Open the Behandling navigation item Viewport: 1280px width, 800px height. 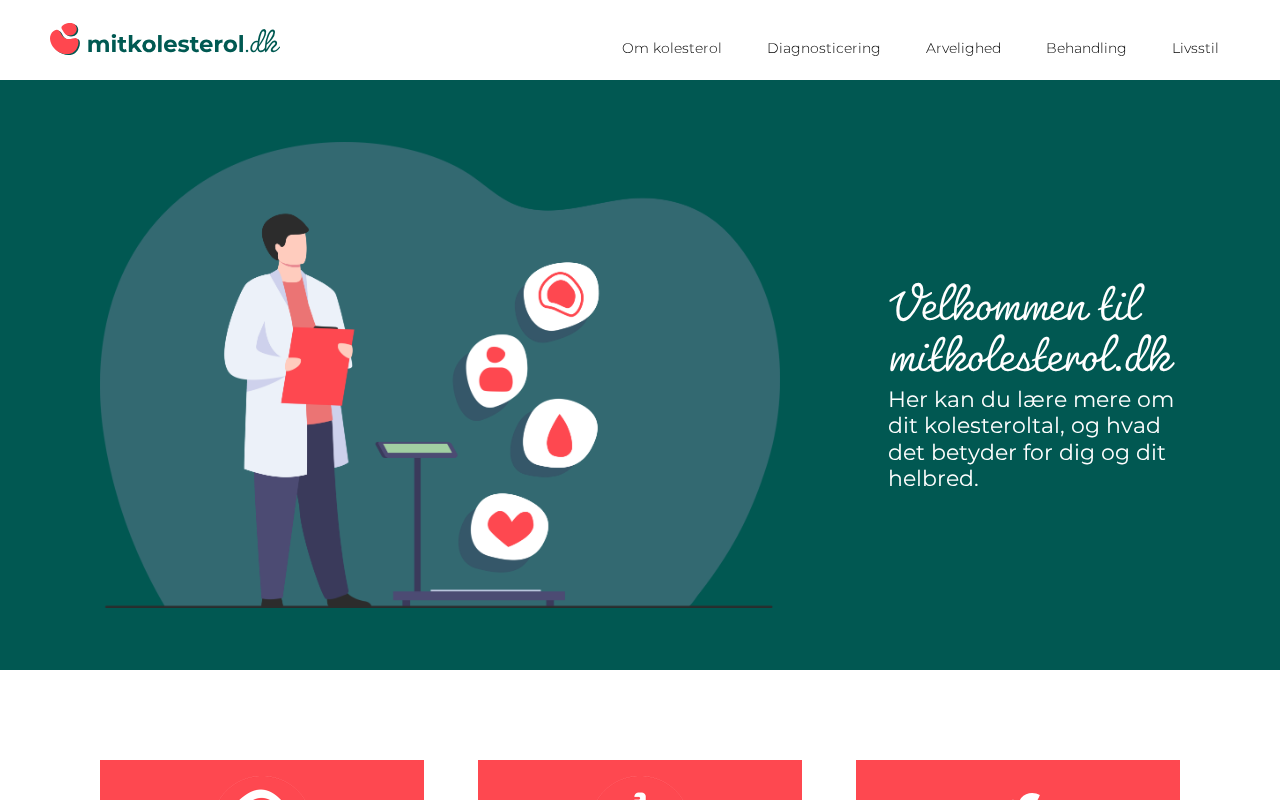[1086, 48]
